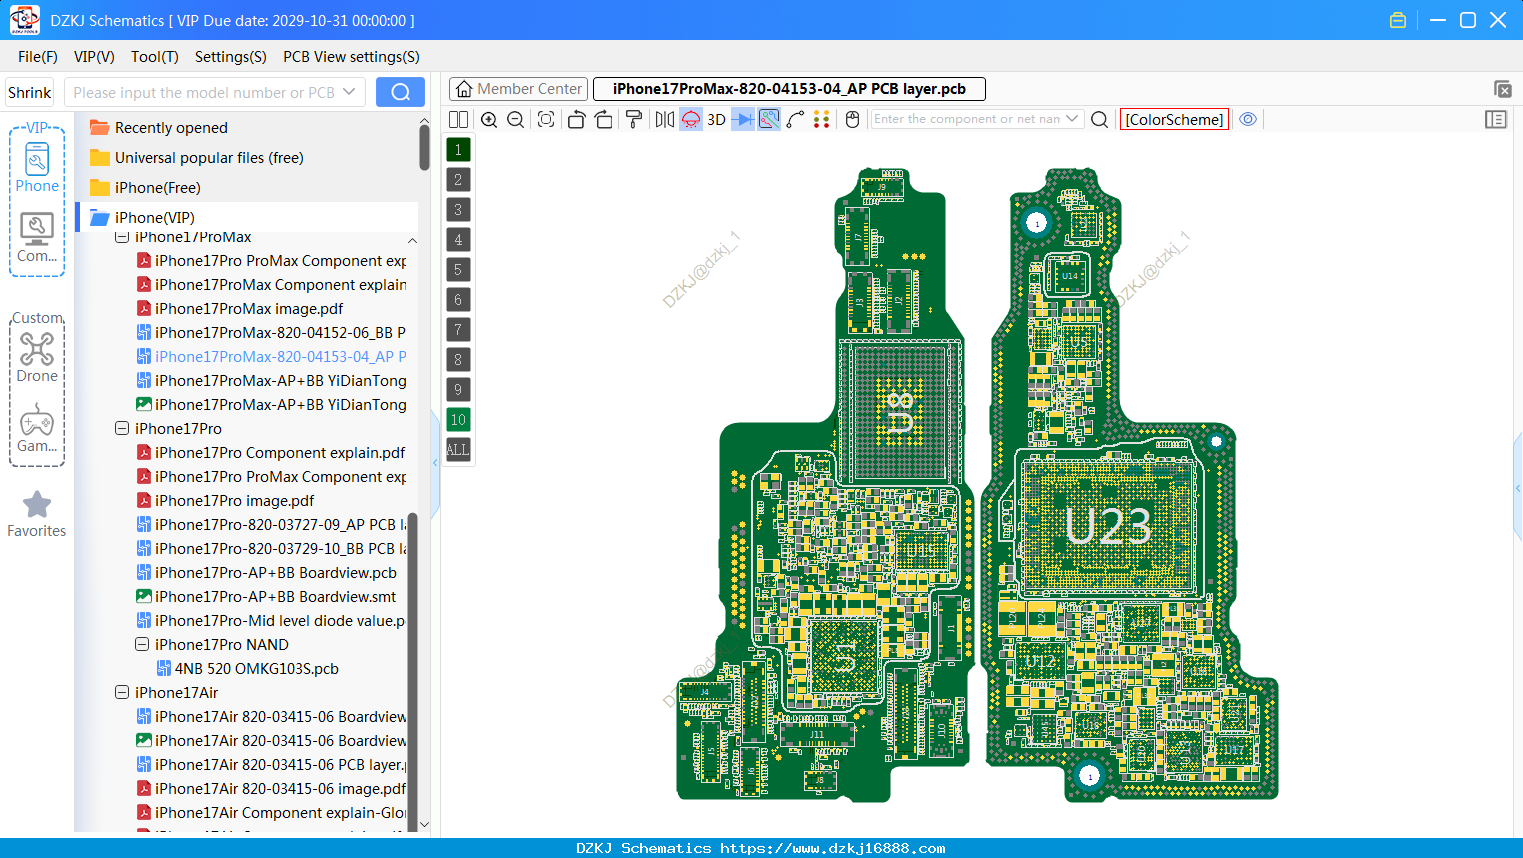Screen dimensions: 1523x858
Task: Click the Shrink button
Action: [30, 92]
